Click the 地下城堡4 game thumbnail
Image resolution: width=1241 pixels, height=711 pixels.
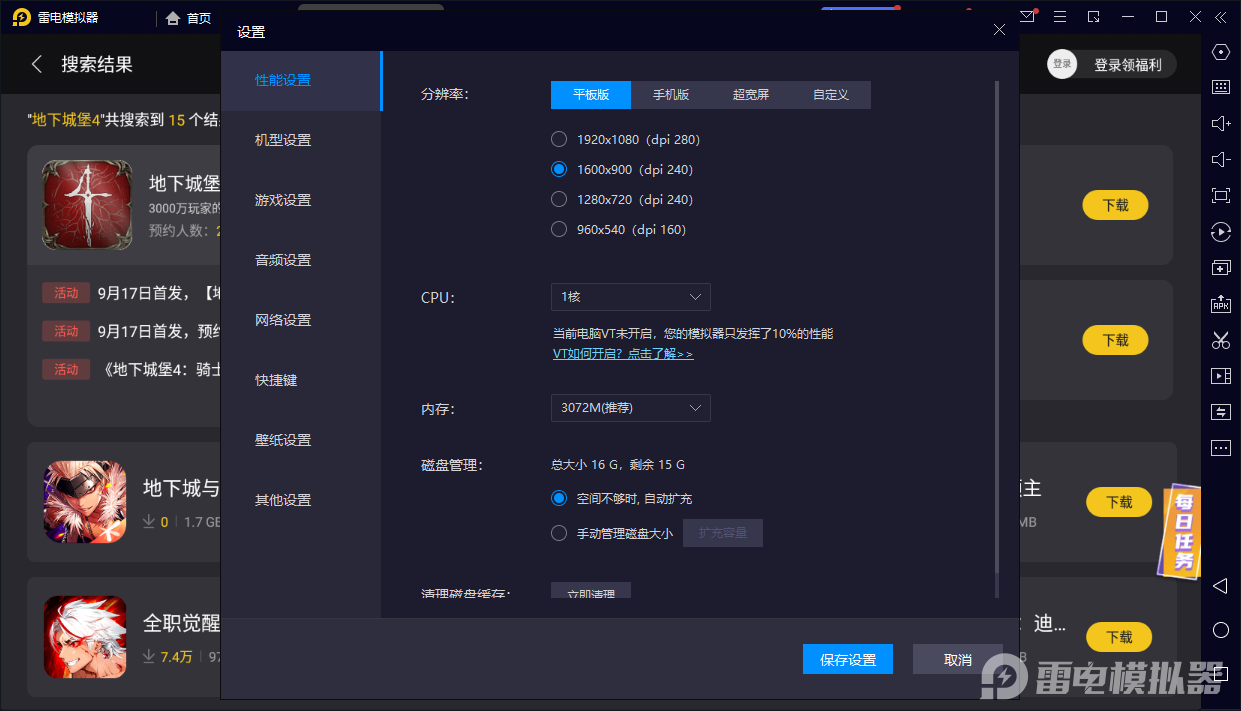click(86, 205)
